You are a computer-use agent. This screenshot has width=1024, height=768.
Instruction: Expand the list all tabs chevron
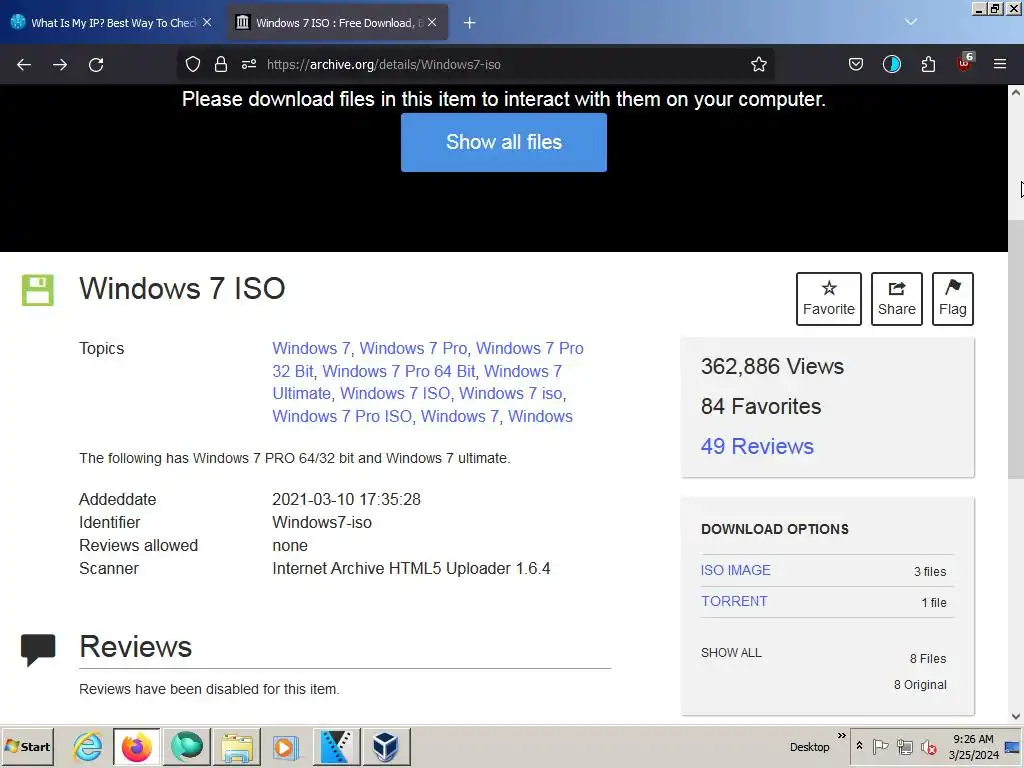pos(911,22)
